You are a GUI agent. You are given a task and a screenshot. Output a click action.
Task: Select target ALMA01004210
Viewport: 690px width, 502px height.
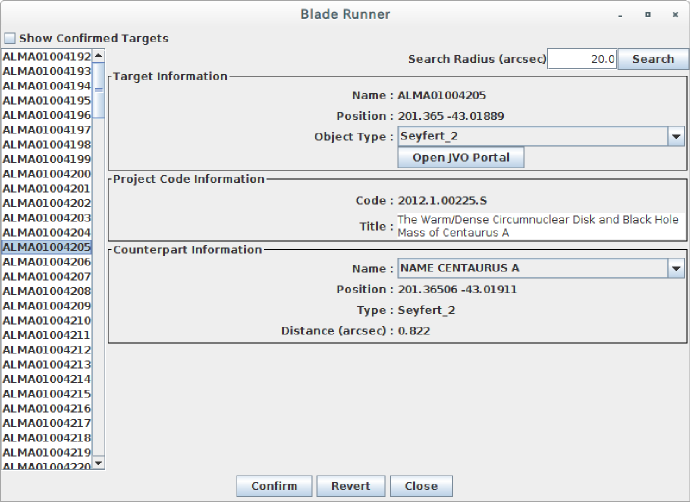click(x=47, y=320)
